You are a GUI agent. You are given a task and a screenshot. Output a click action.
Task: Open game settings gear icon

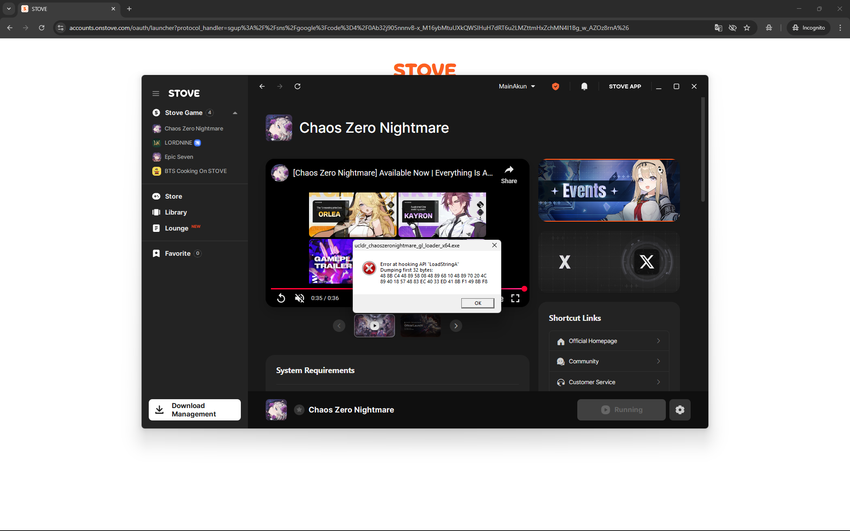680,410
